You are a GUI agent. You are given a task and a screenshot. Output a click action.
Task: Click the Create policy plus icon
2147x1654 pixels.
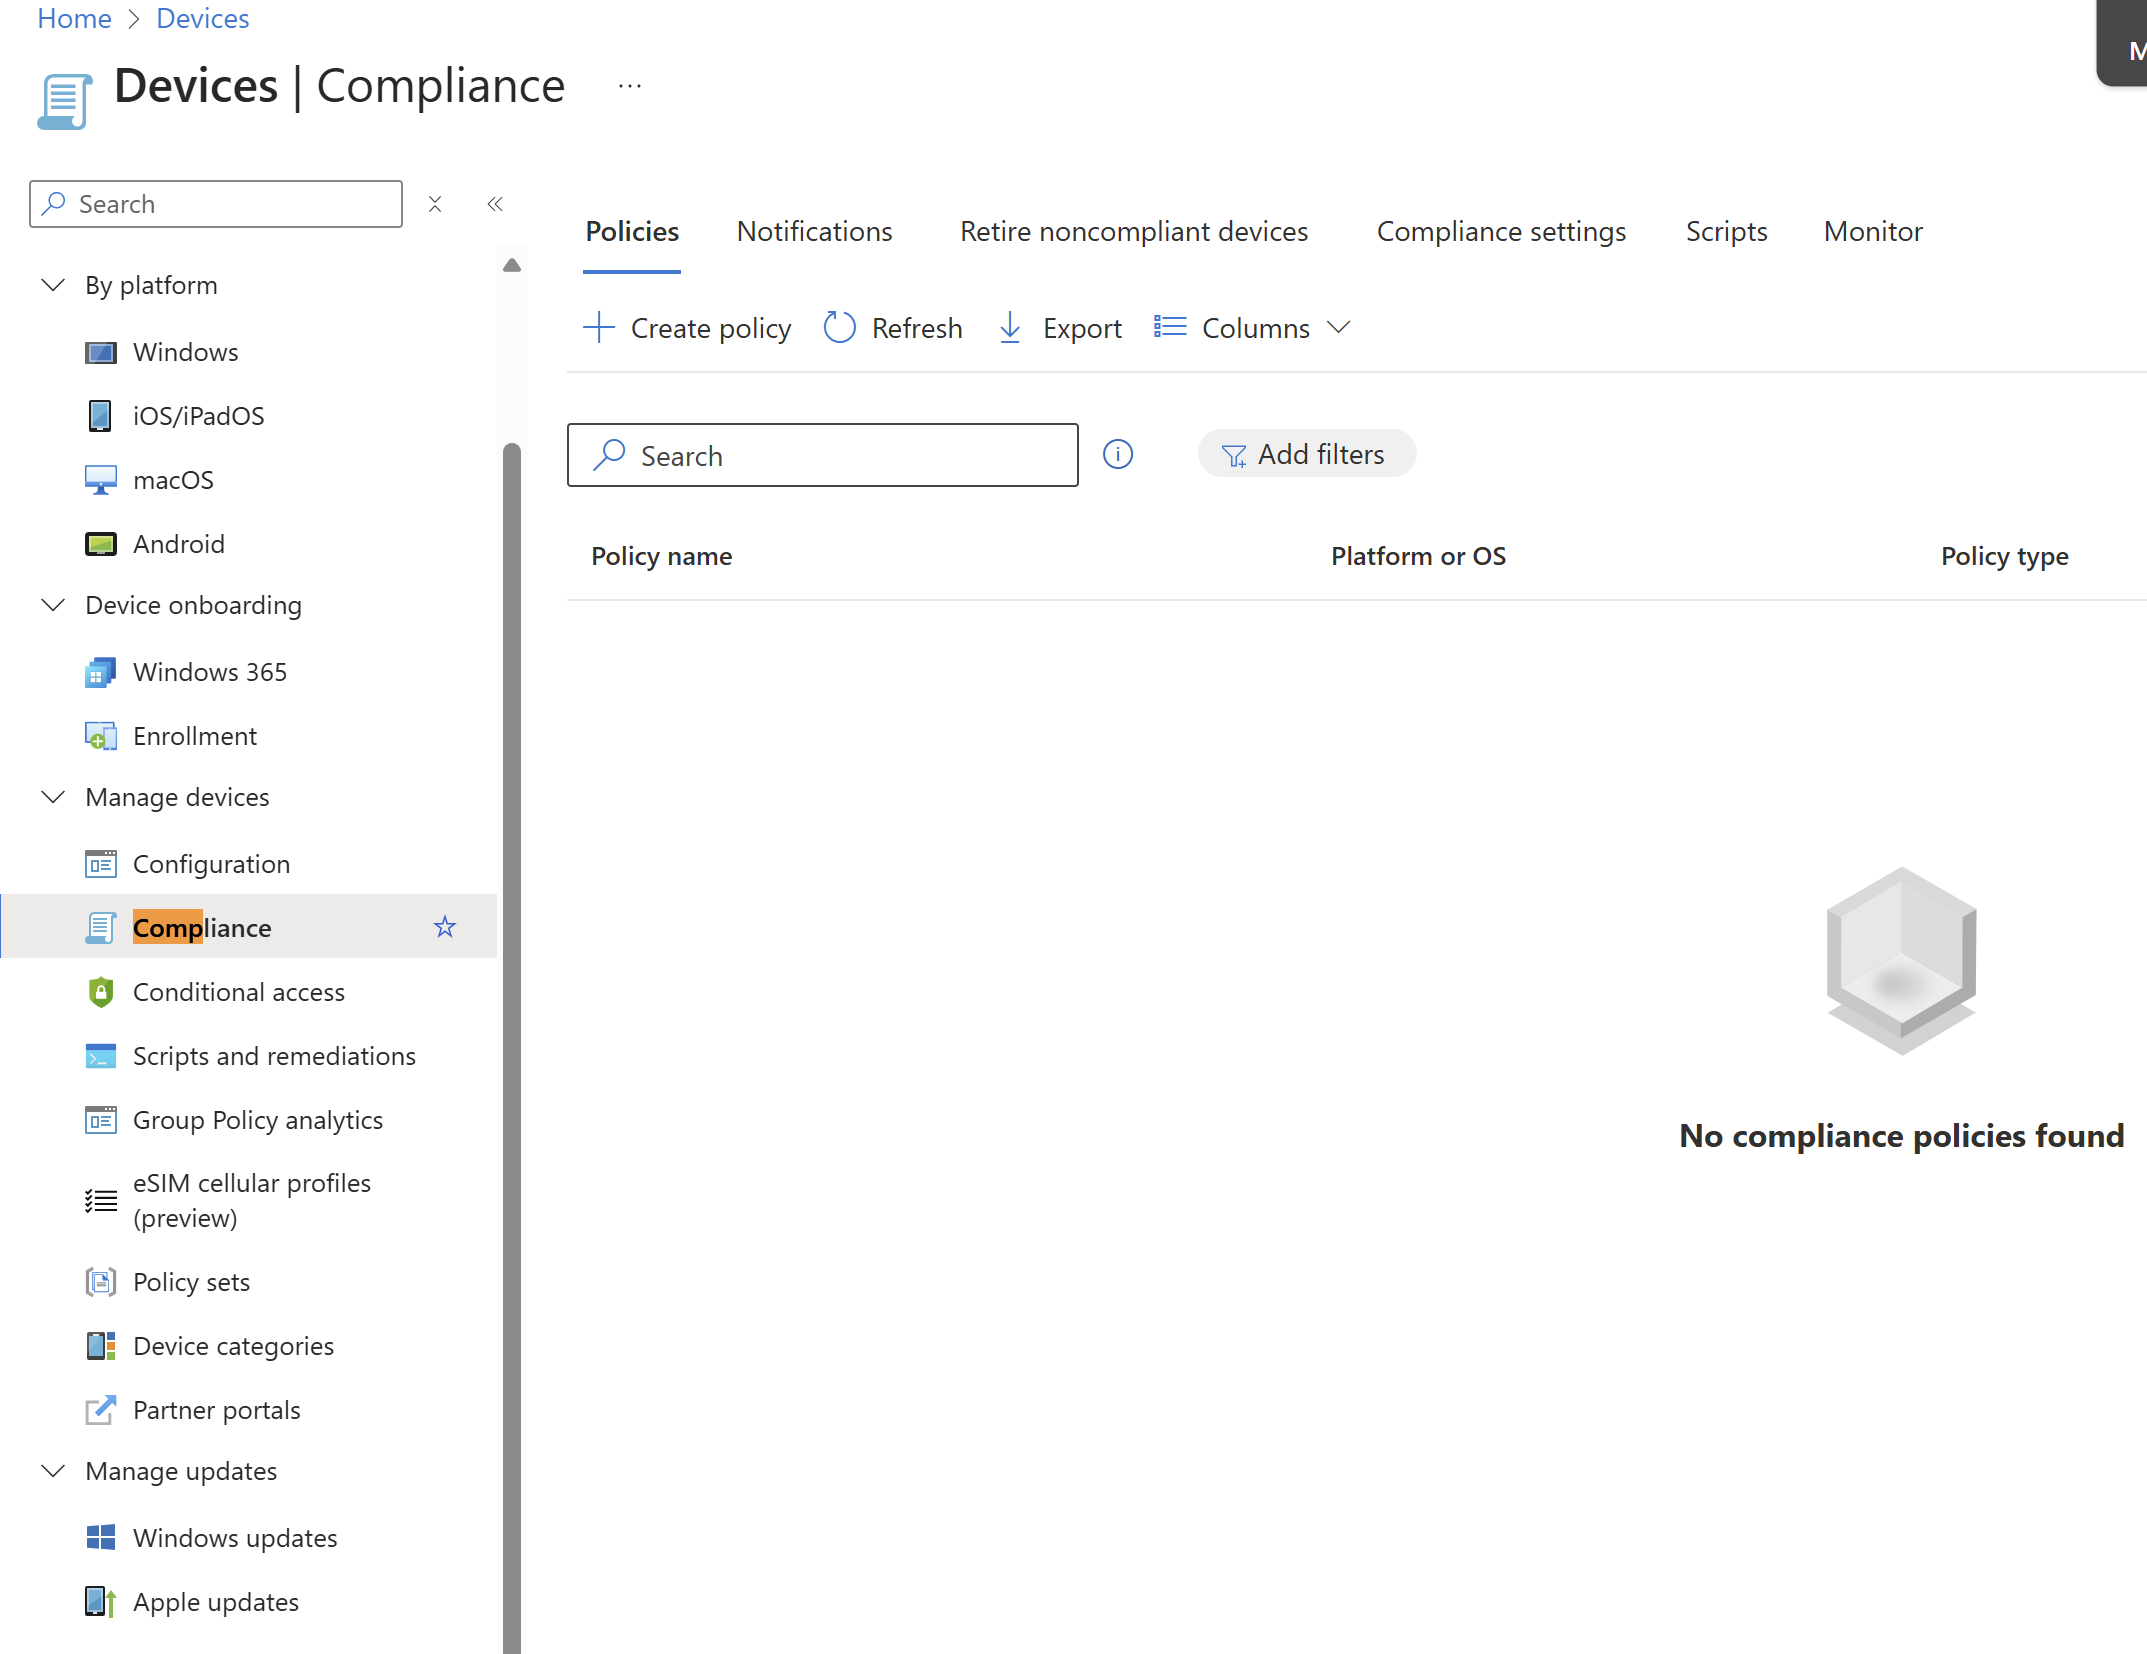599,327
